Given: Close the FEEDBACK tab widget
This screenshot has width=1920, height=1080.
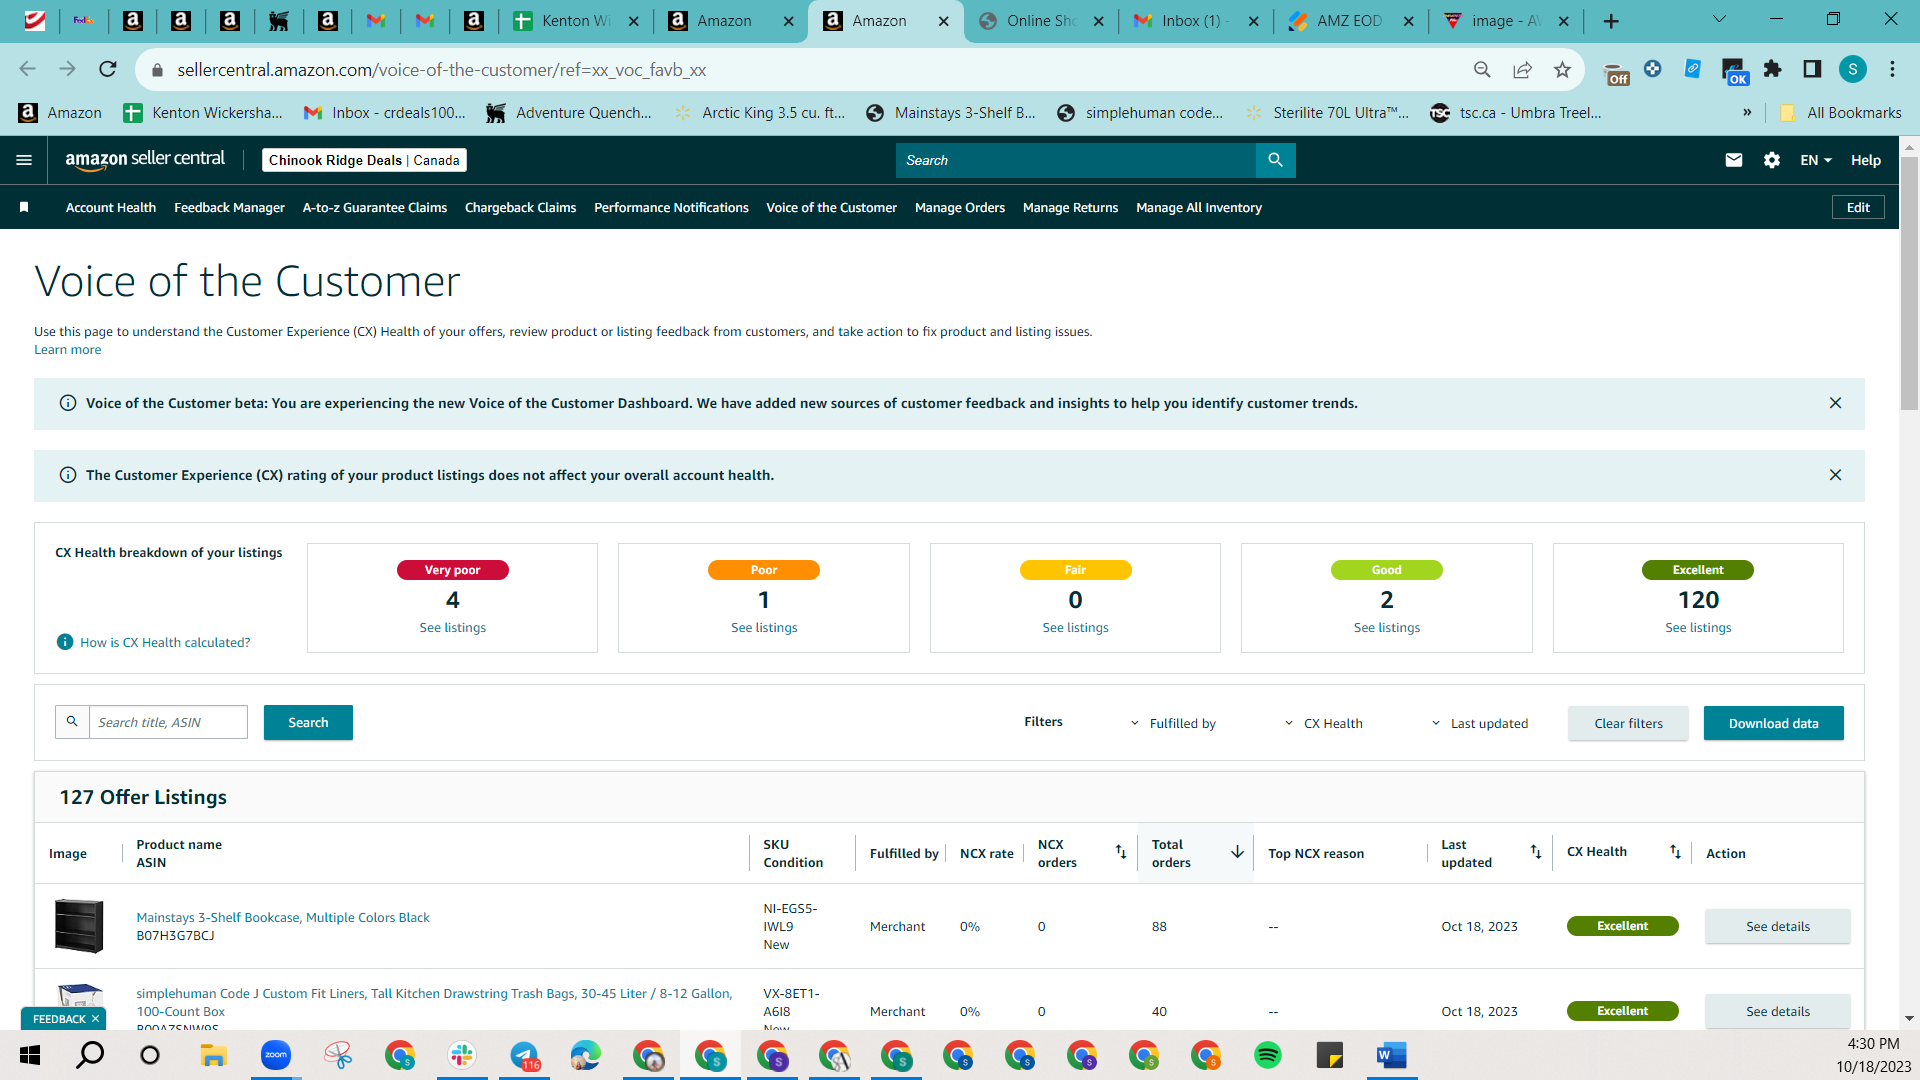Looking at the screenshot, I should pos(95,1019).
